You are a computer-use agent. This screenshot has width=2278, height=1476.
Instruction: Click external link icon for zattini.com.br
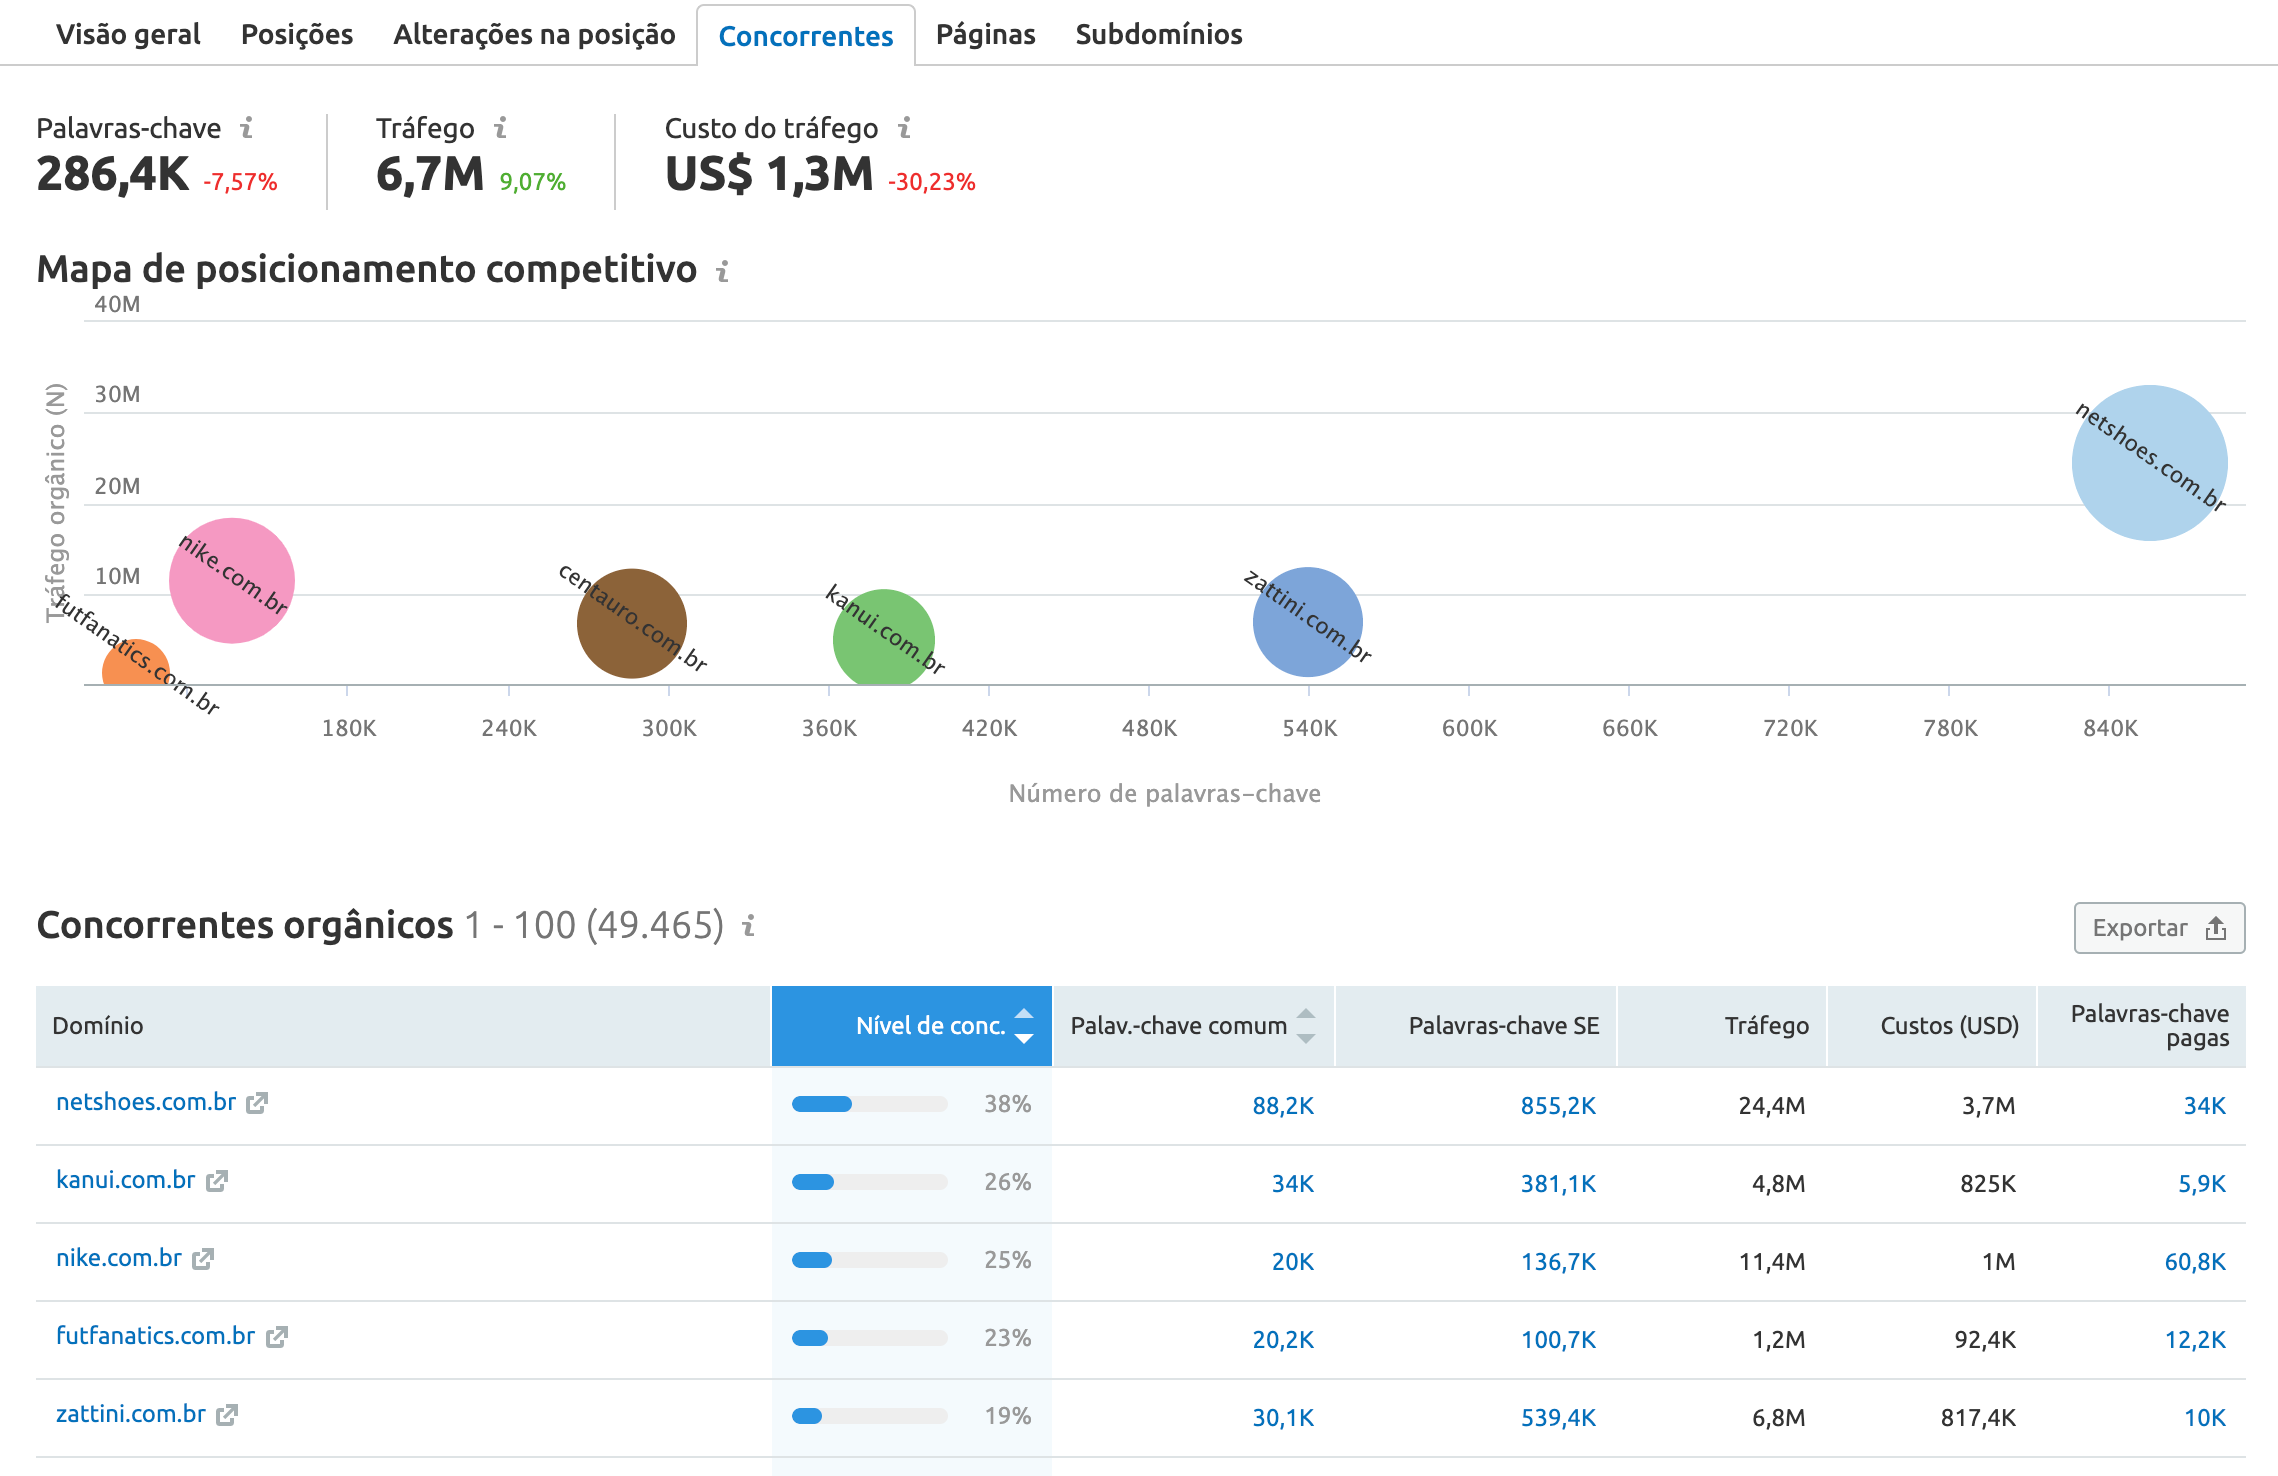pyautogui.click(x=227, y=1415)
